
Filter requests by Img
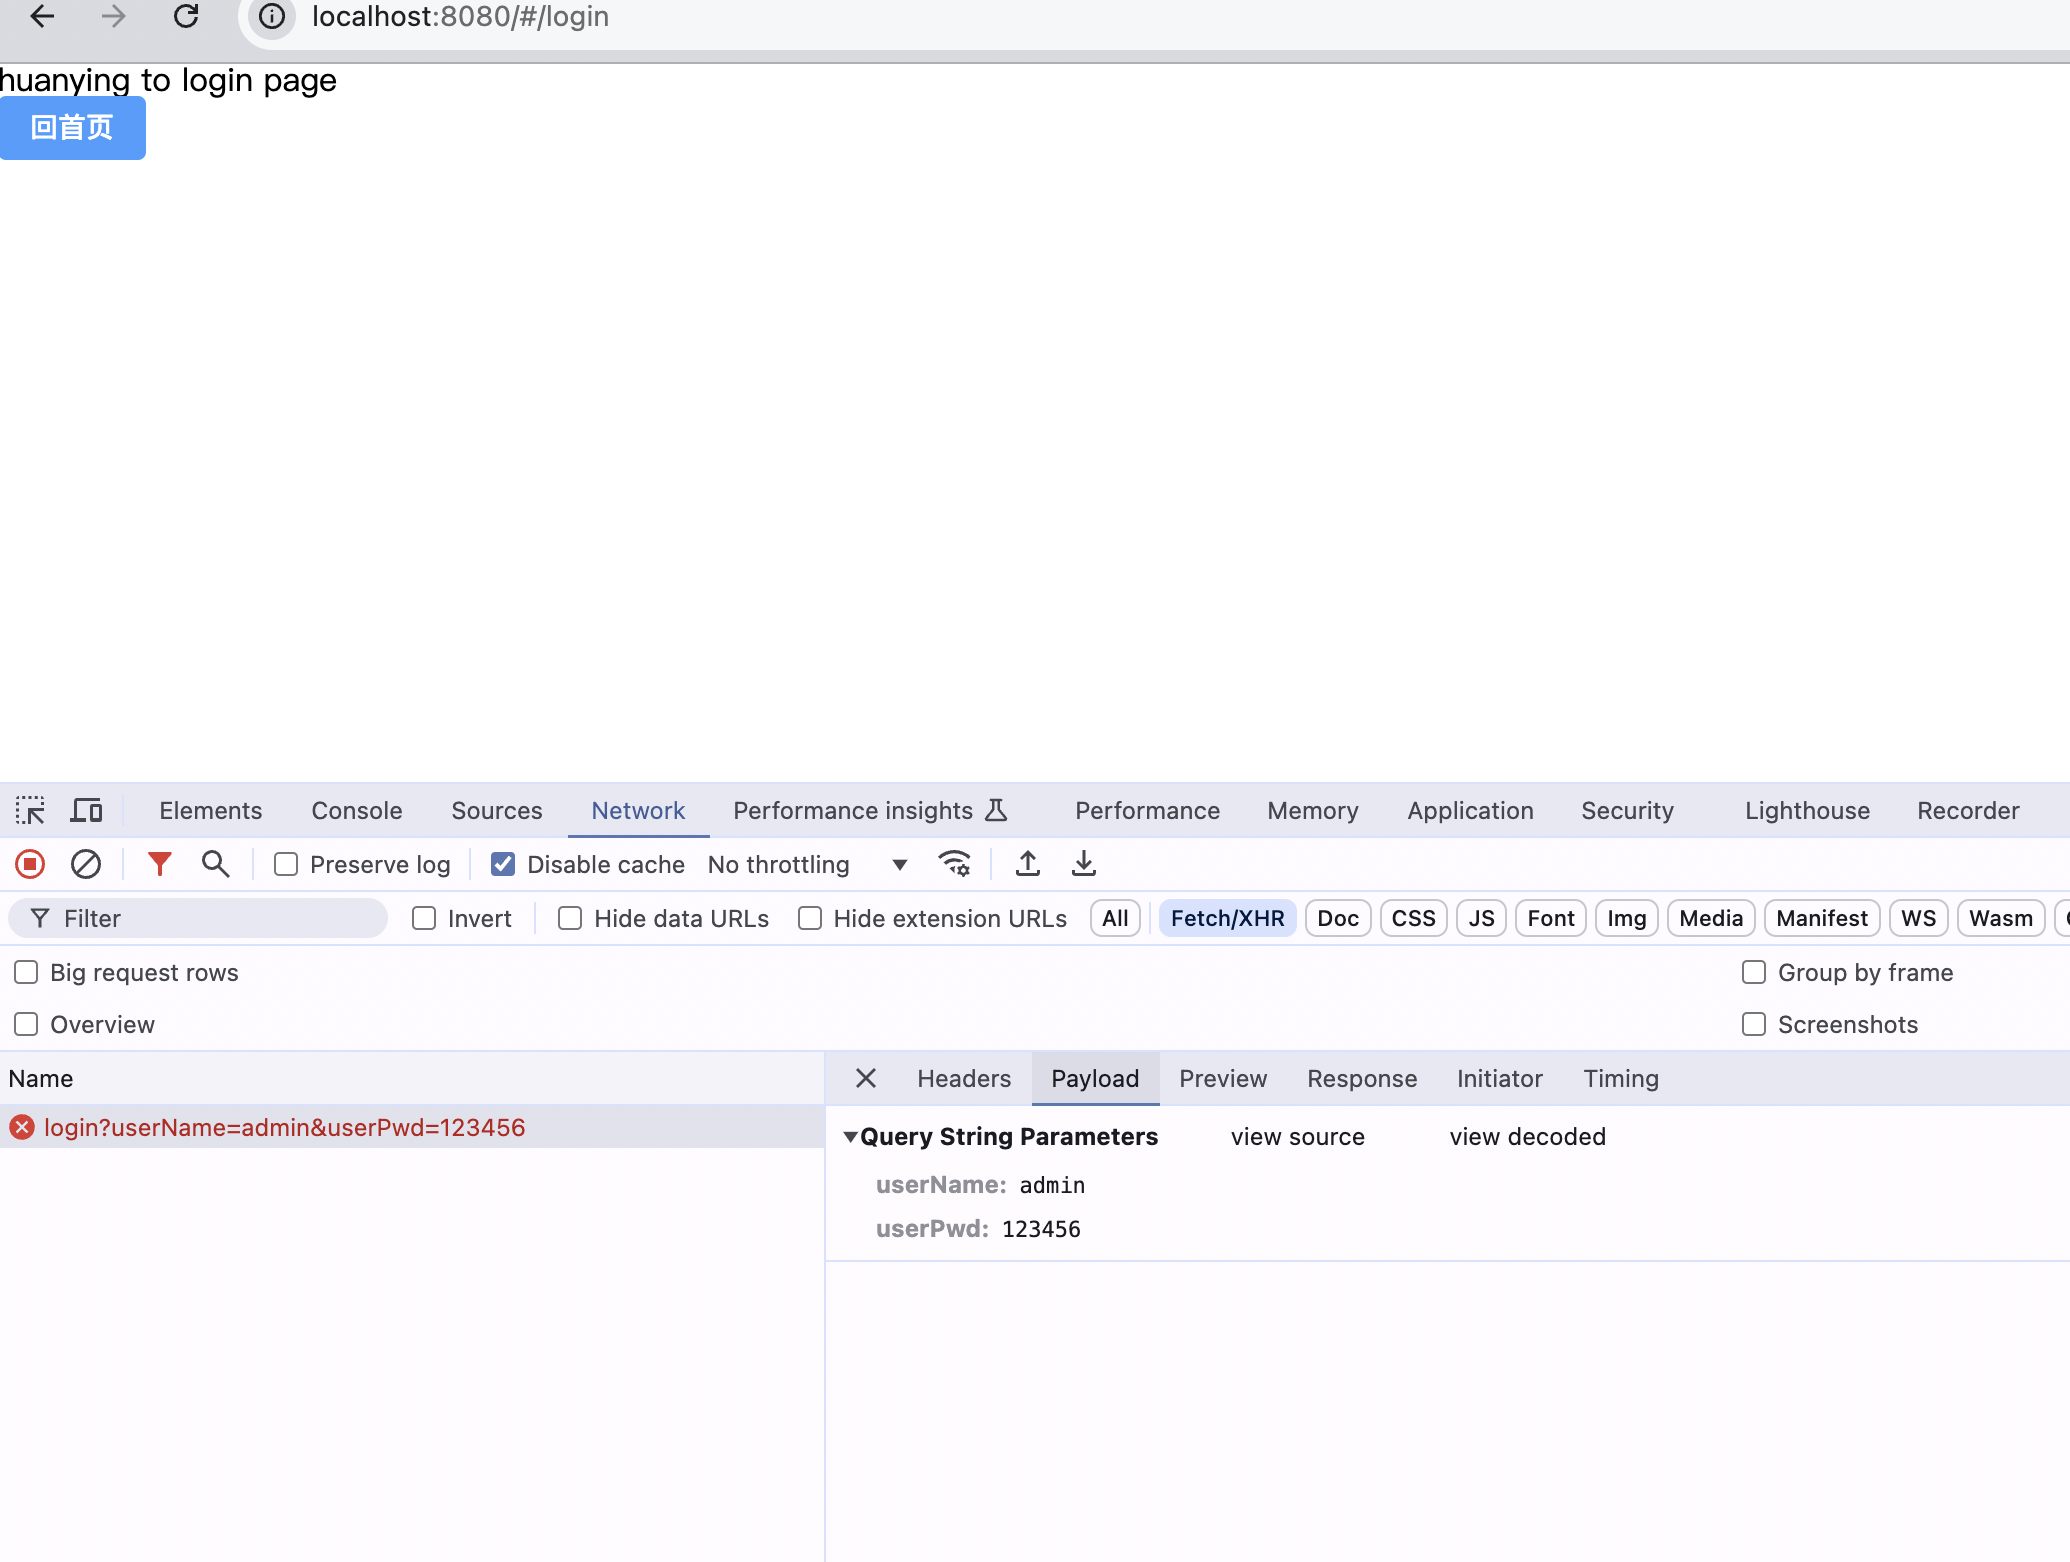(1627, 918)
